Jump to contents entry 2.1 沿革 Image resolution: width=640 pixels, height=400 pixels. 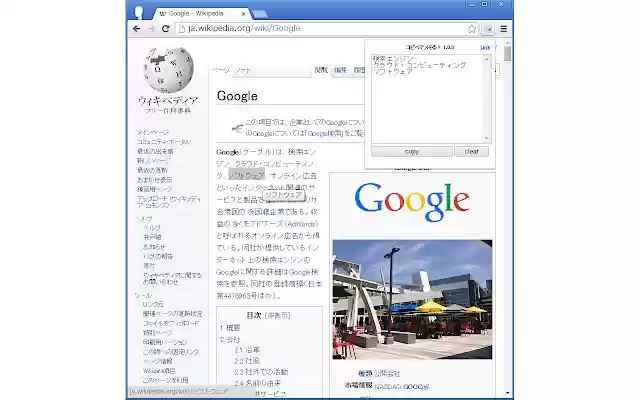click(x=247, y=350)
